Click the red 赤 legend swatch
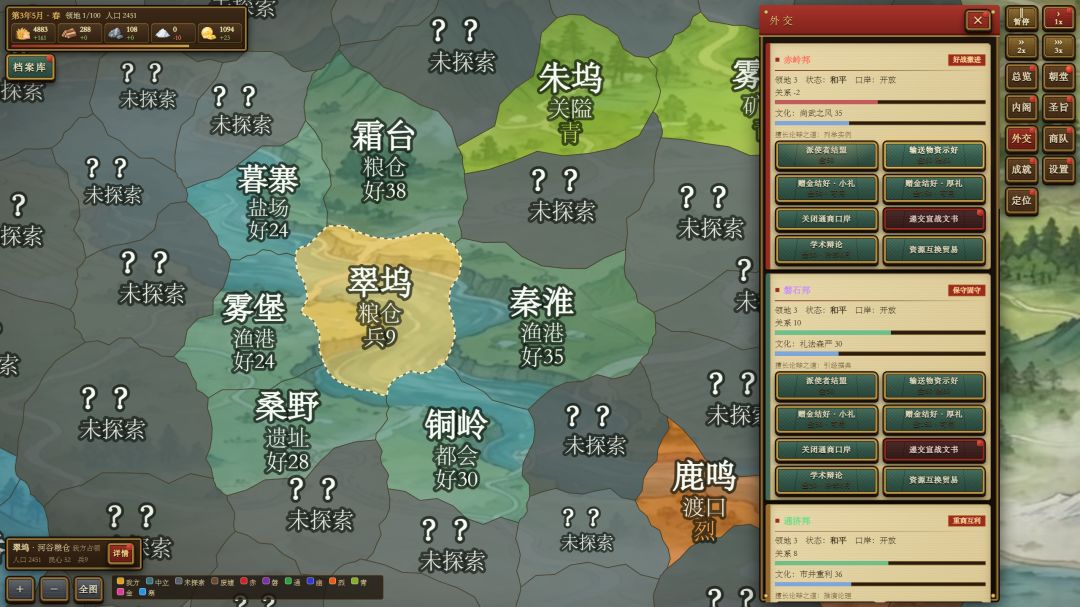The width and height of the screenshot is (1080, 607). tap(244, 582)
